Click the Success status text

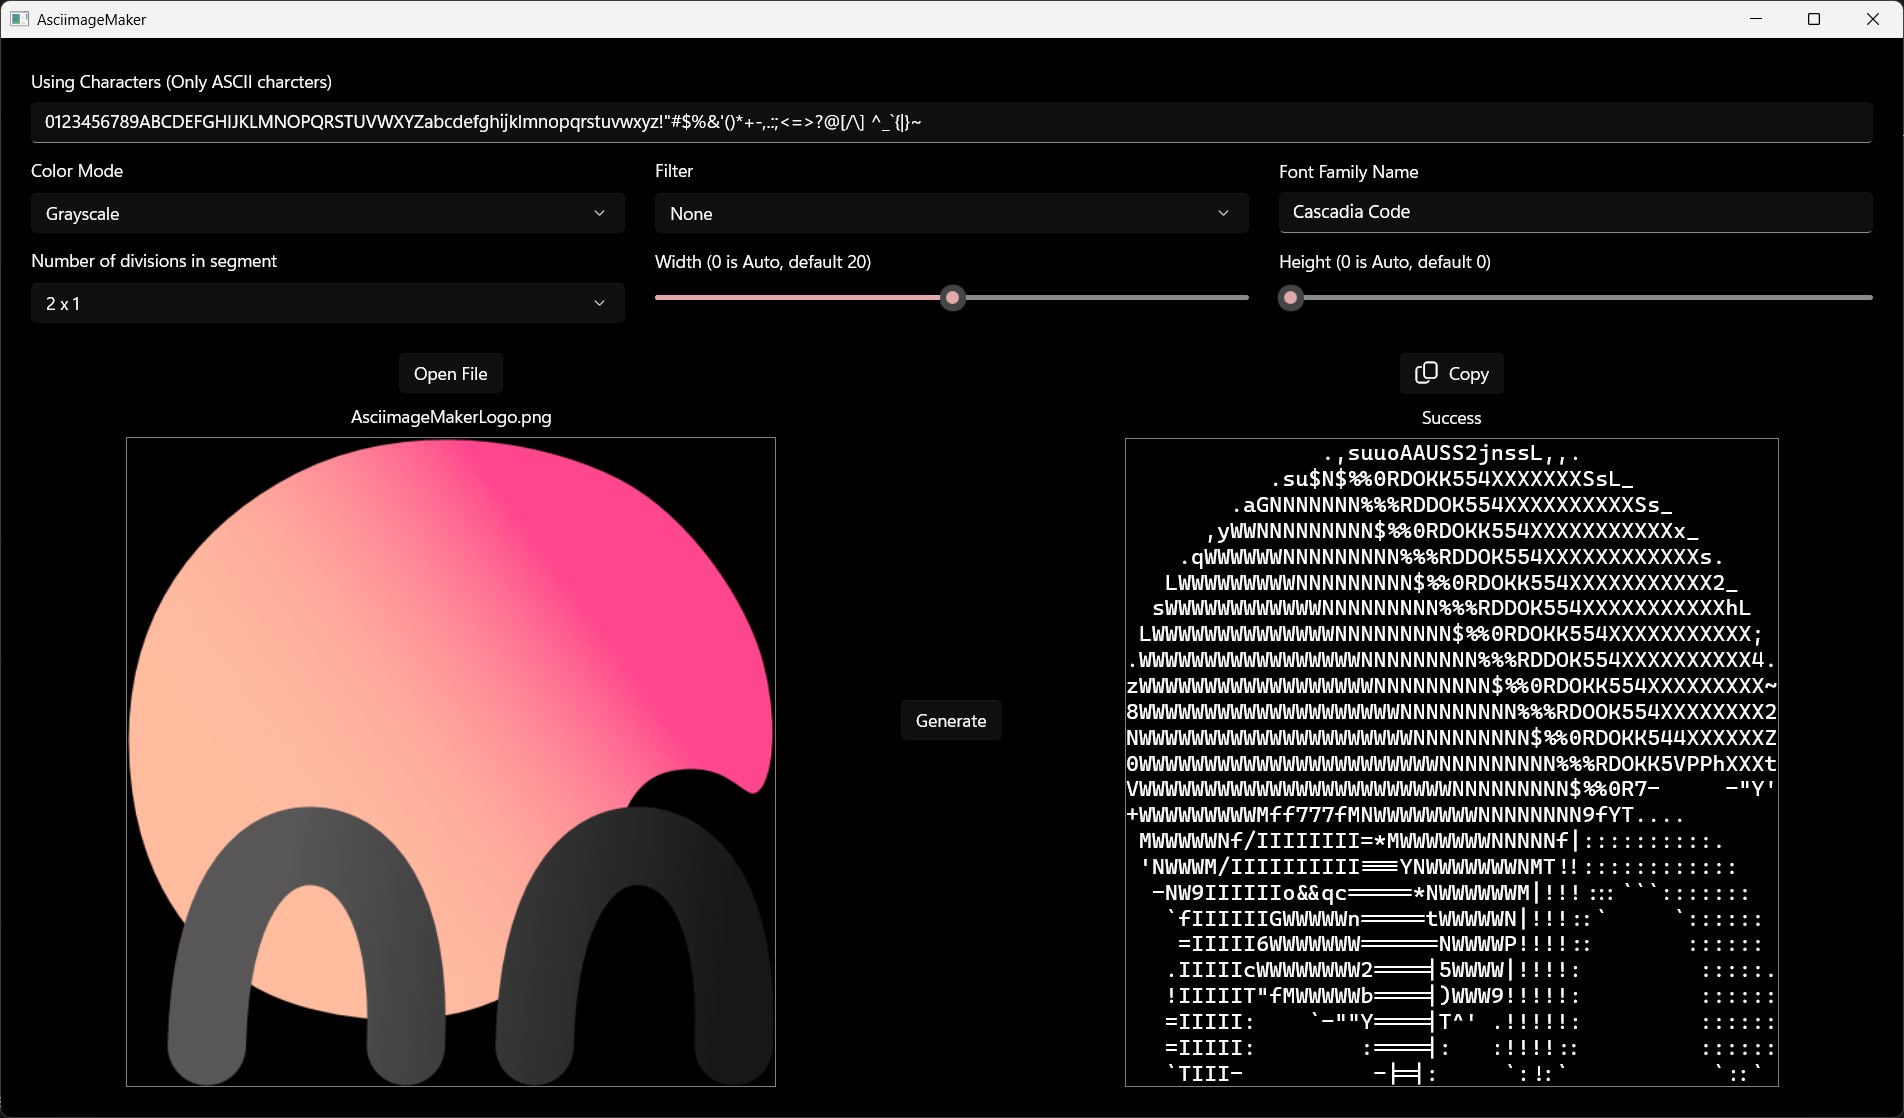[1451, 418]
